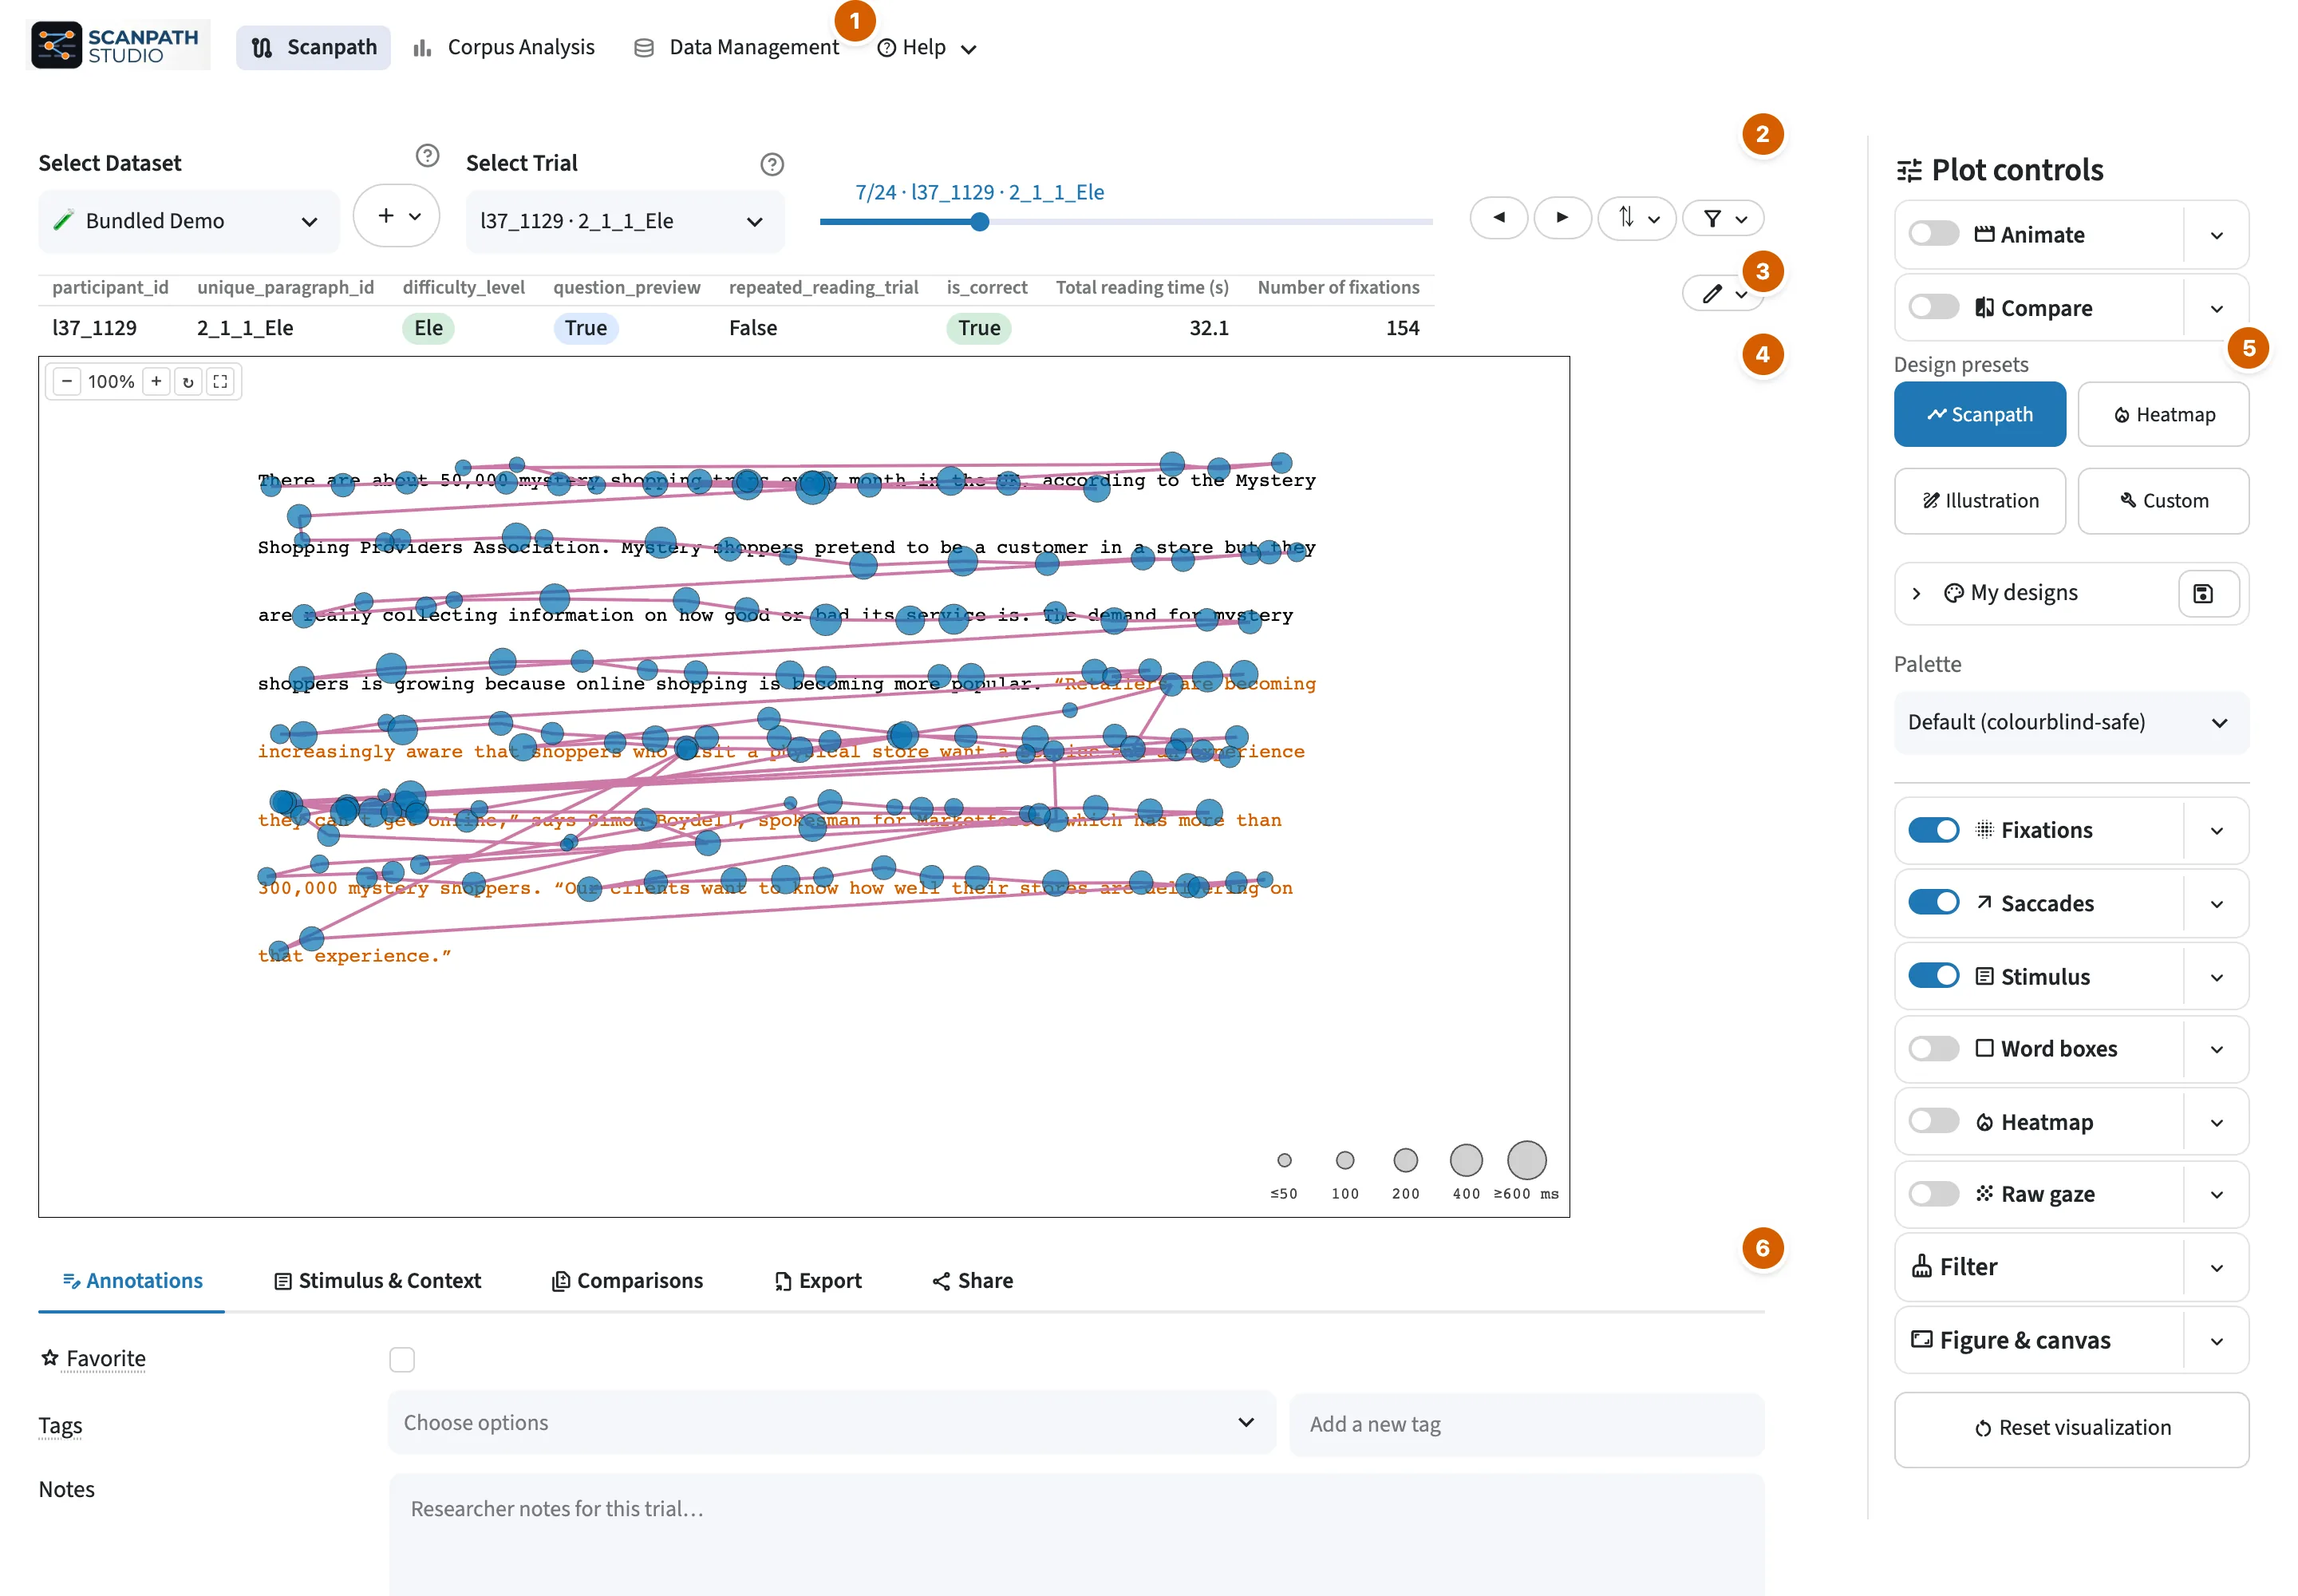Open the Bundled Demo dataset dropdown
Screen dimensions: 2298x1596
point(188,221)
